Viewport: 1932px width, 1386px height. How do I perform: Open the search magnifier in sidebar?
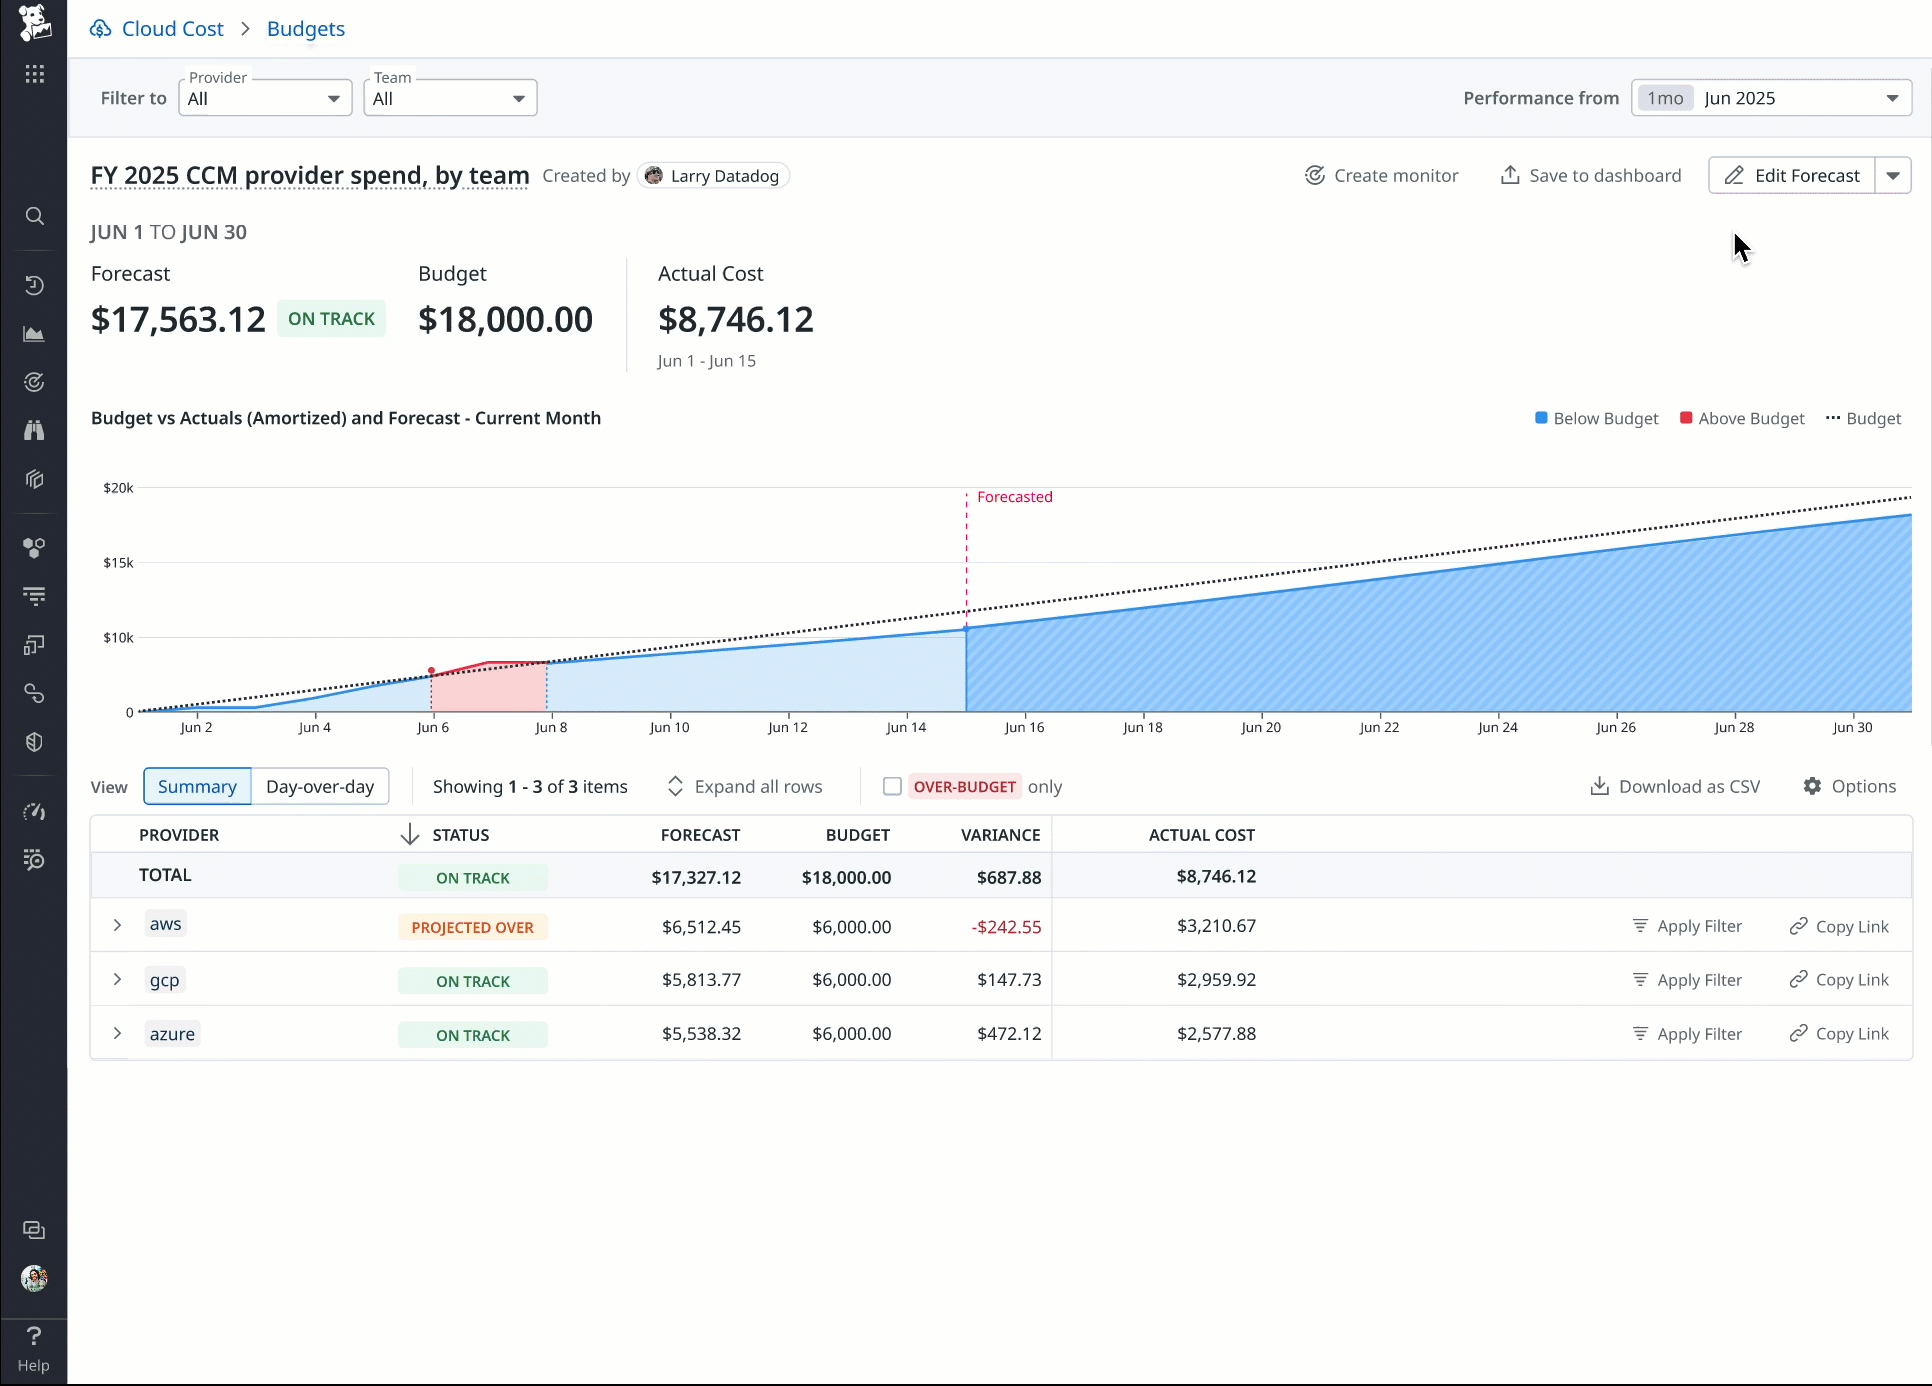coord(34,216)
